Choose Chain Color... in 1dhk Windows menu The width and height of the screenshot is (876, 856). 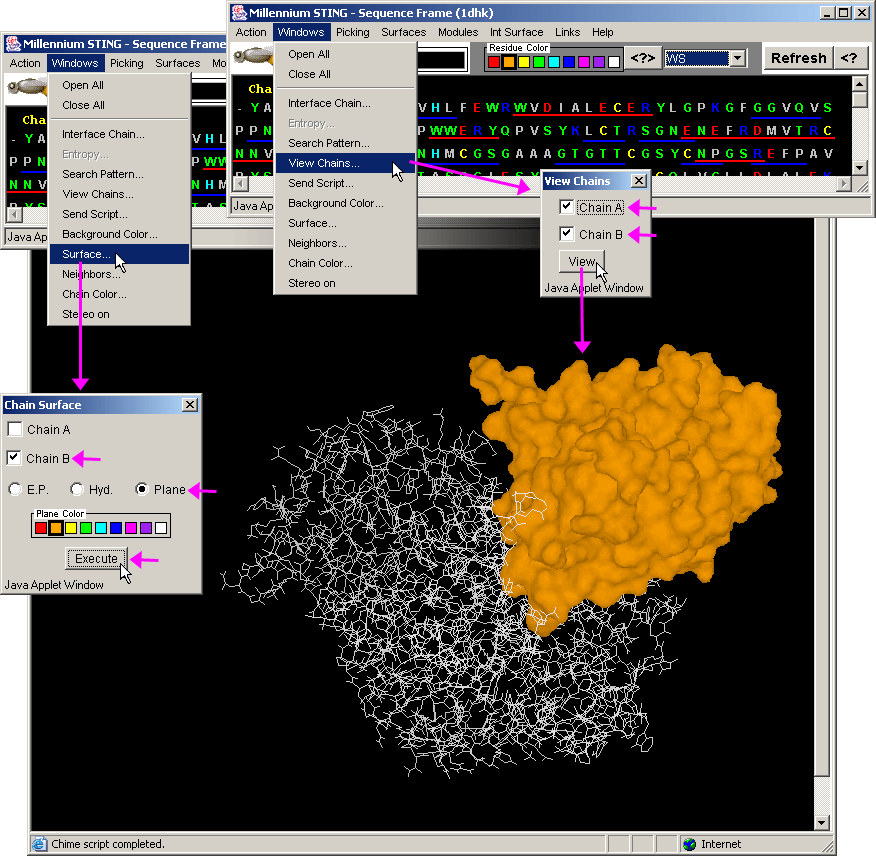(x=345, y=263)
